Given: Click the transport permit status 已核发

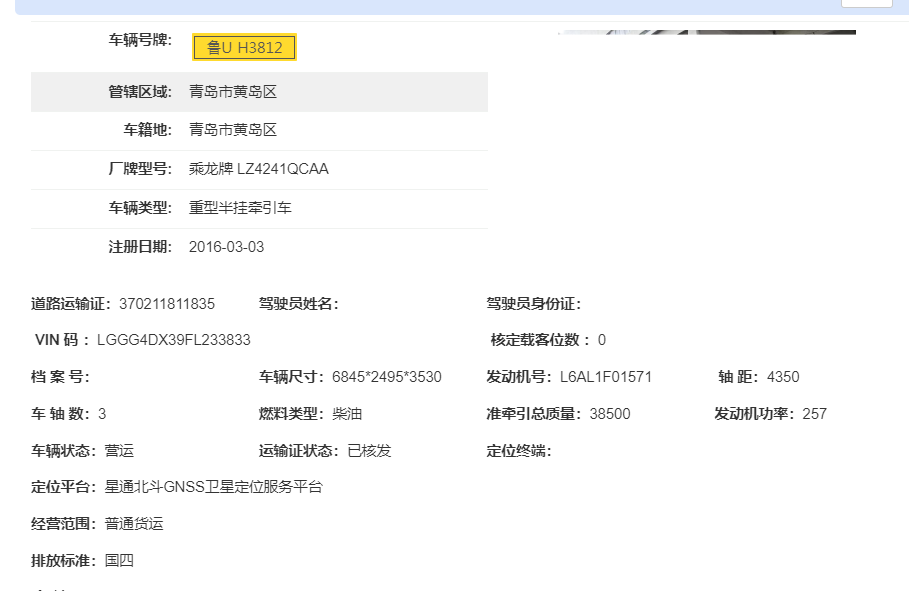Looking at the screenshot, I should [369, 451].
